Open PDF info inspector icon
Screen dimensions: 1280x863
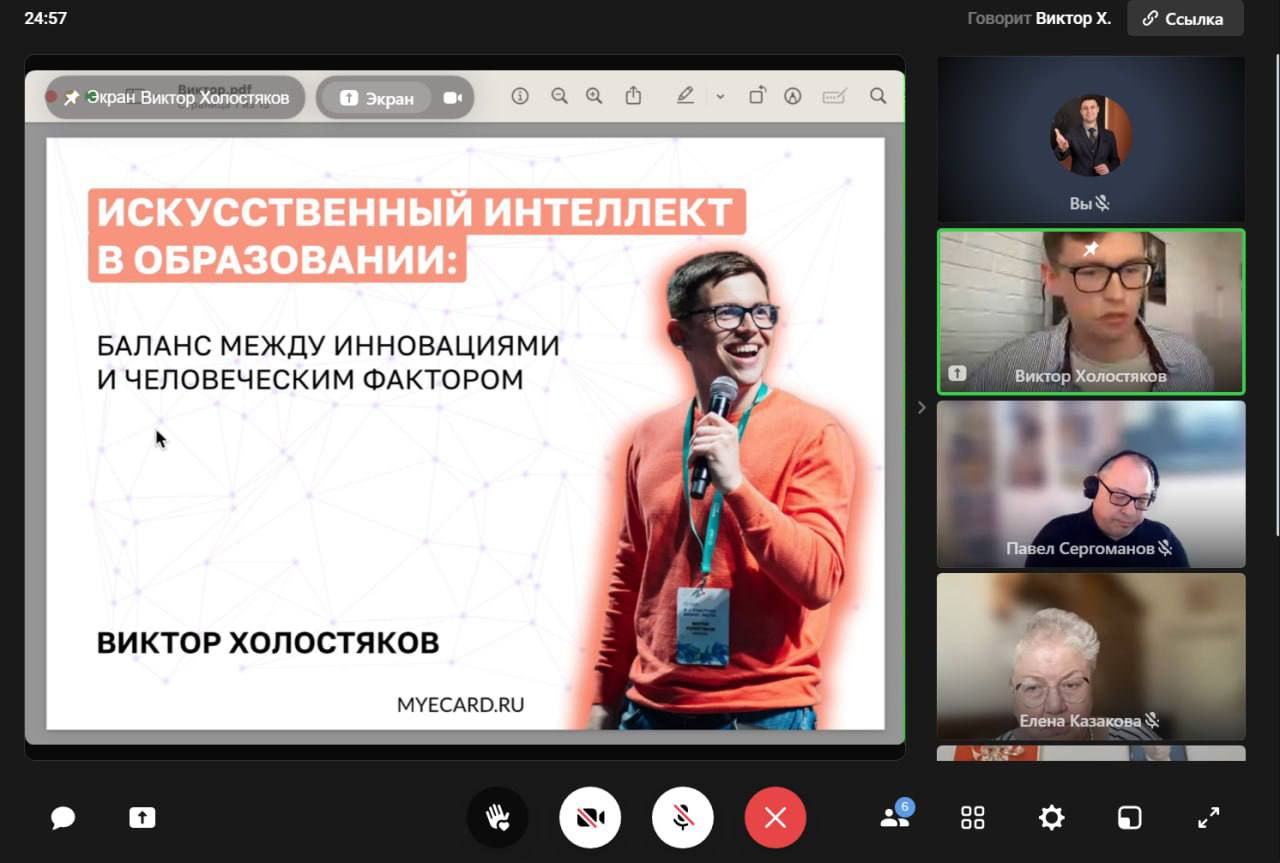pyautogui.click(x=520, y=96)
